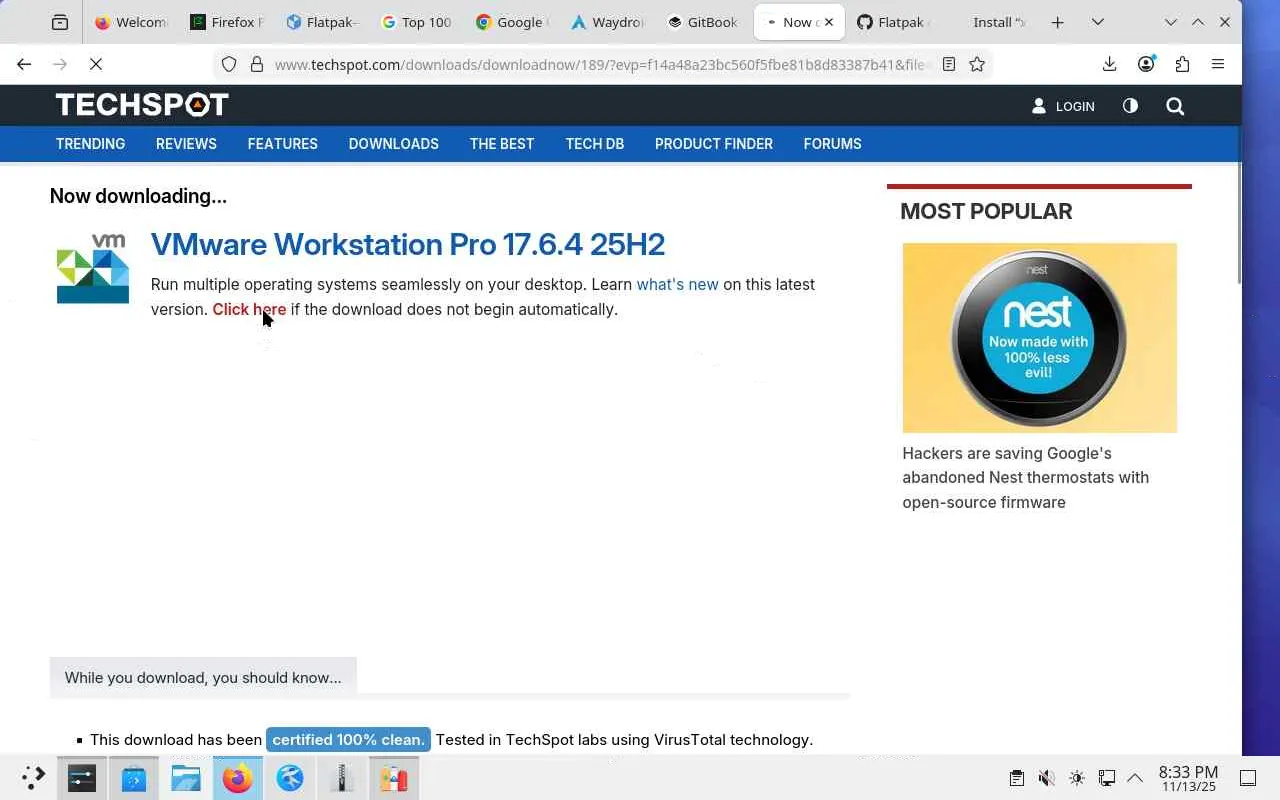
Task: Open the Firefox downloads panel
Action: tap(1109, 64)
